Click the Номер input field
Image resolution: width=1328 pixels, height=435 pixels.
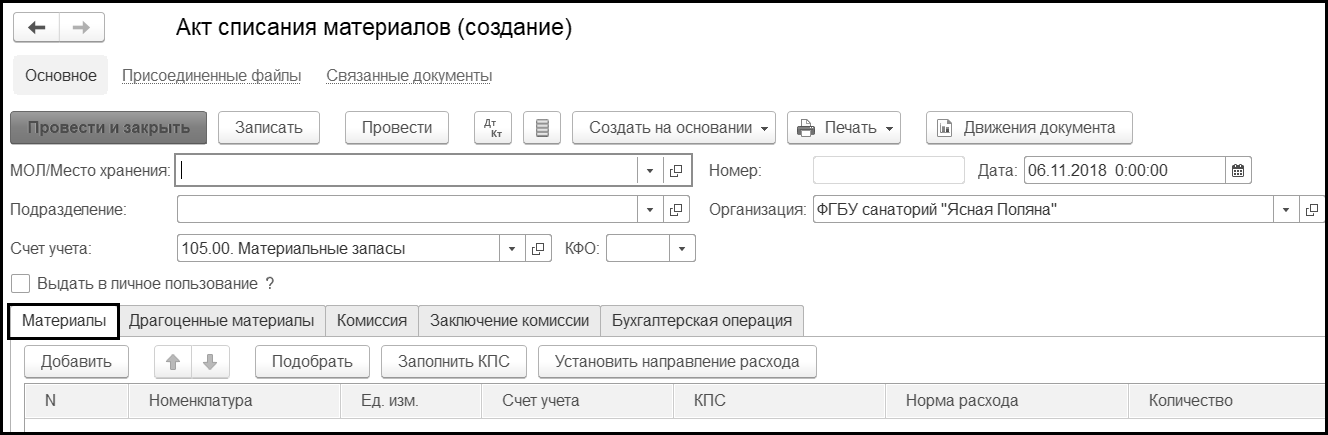click(889, 171)
